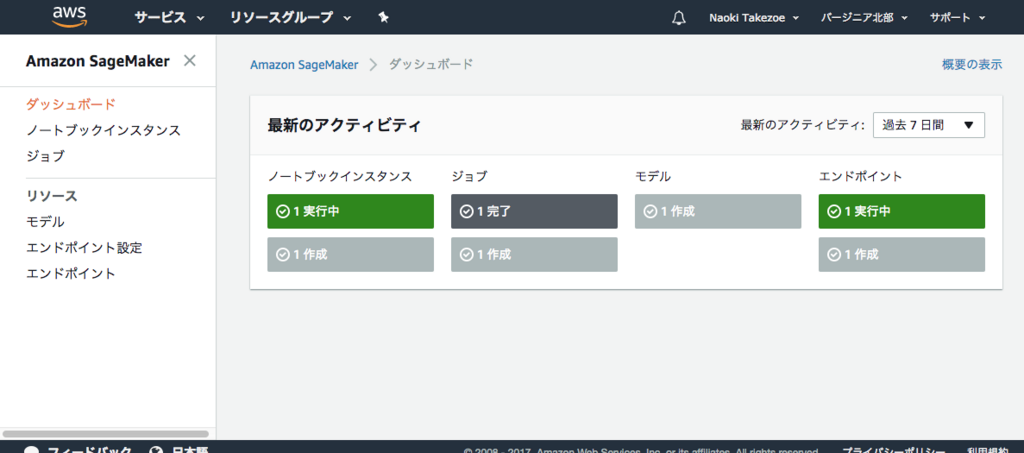Open the サポート support menu
Screen dimensions: 1024x453
pyautogui.click(x=957, y=18)
